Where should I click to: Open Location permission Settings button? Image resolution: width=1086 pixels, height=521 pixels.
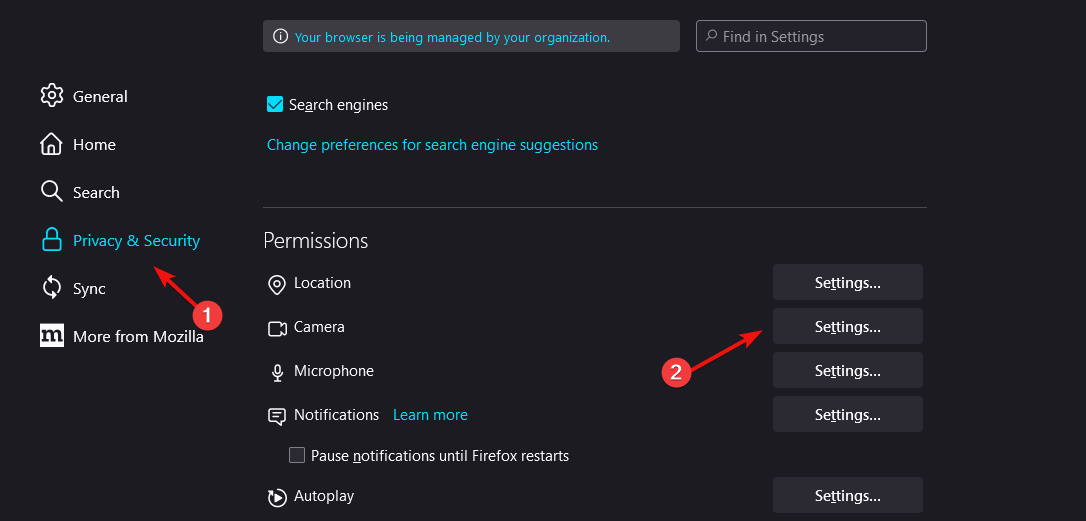pos(848,283)
